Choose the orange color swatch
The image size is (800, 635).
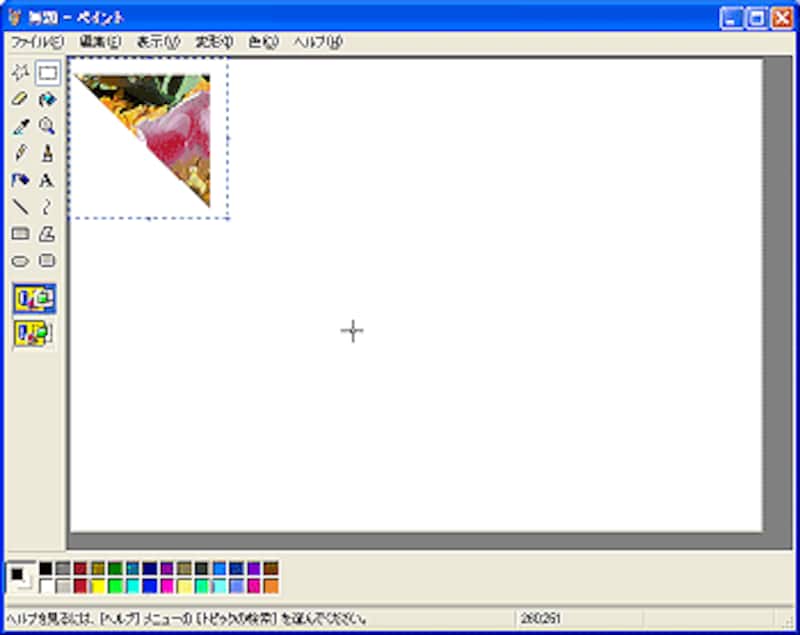271,586
